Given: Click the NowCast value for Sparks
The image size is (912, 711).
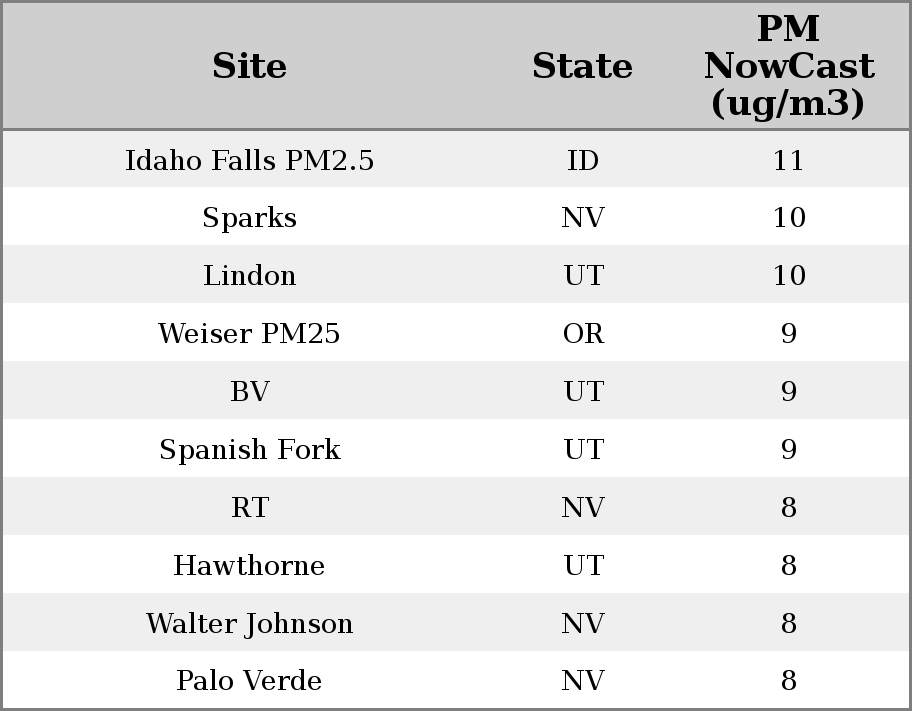Looking at the screenshot, I should 788,218.
